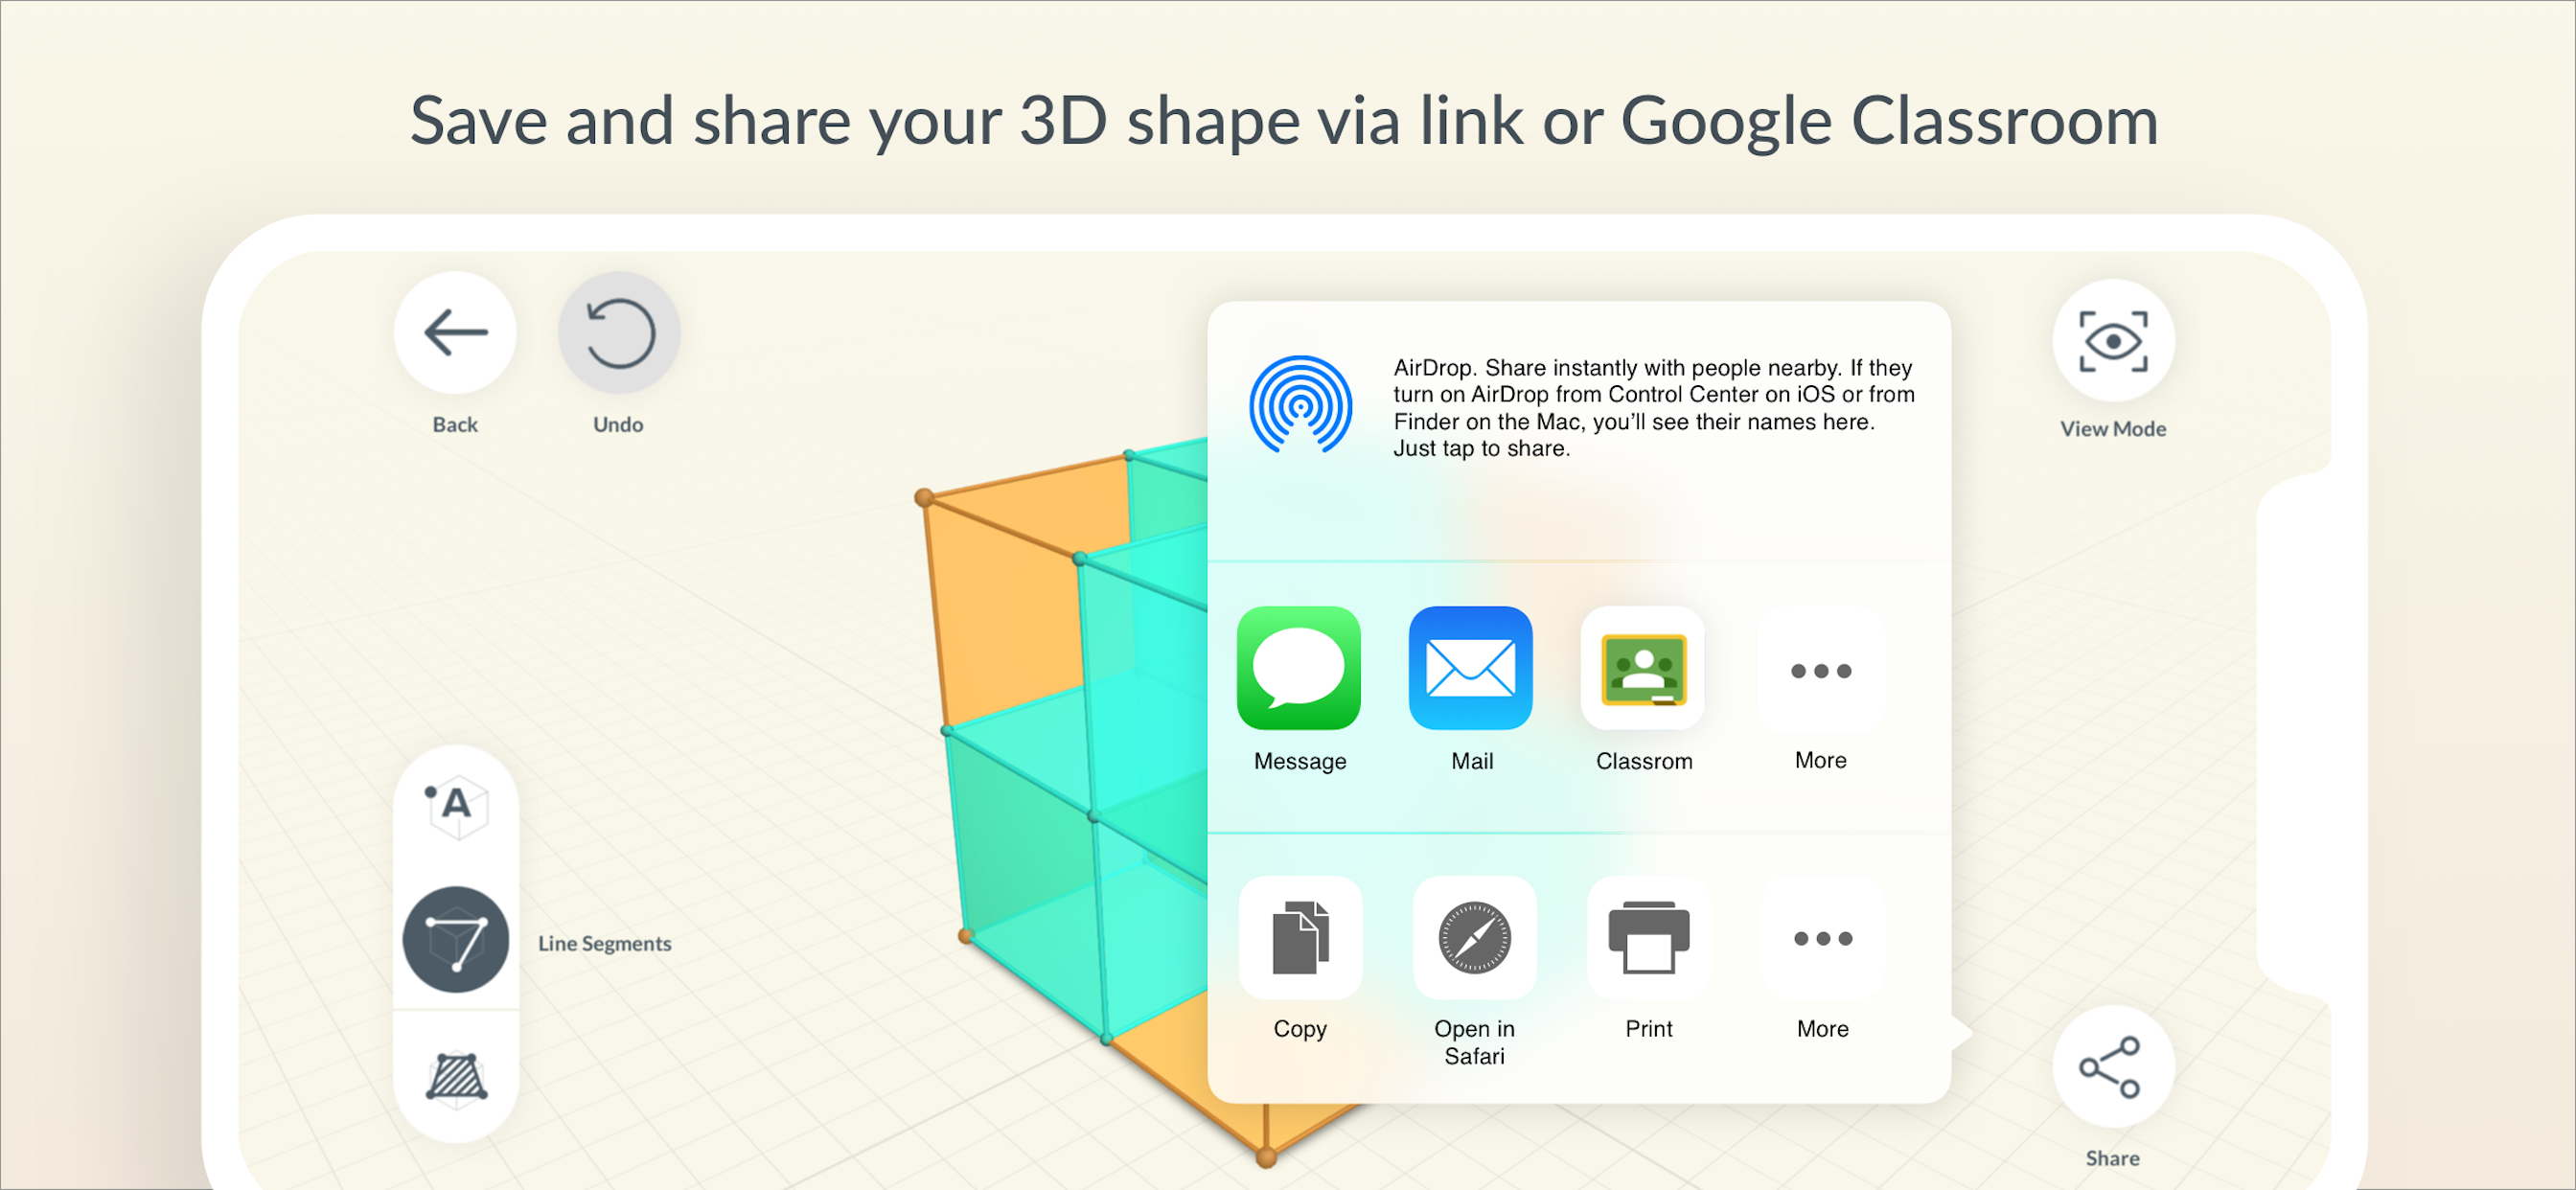Share to Google Classroom
The height and width of the screenshot is (1190, 2576).
pyautogui.click(x=1642, y=668)
